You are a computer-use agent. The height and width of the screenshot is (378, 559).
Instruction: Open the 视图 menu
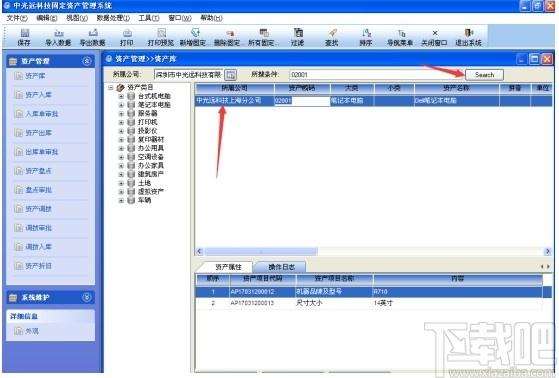pyautogui.click(x=77, y=18)
